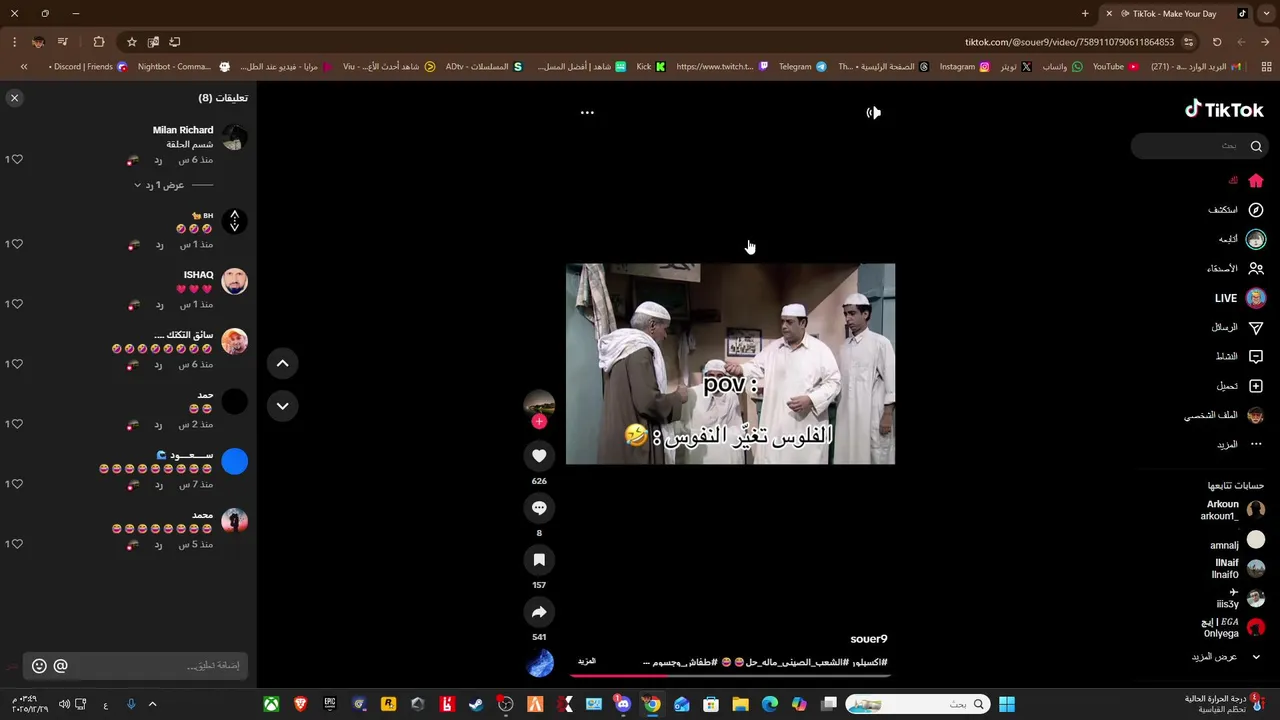Click the comments bubble icon on video

(x=539, y=508)
